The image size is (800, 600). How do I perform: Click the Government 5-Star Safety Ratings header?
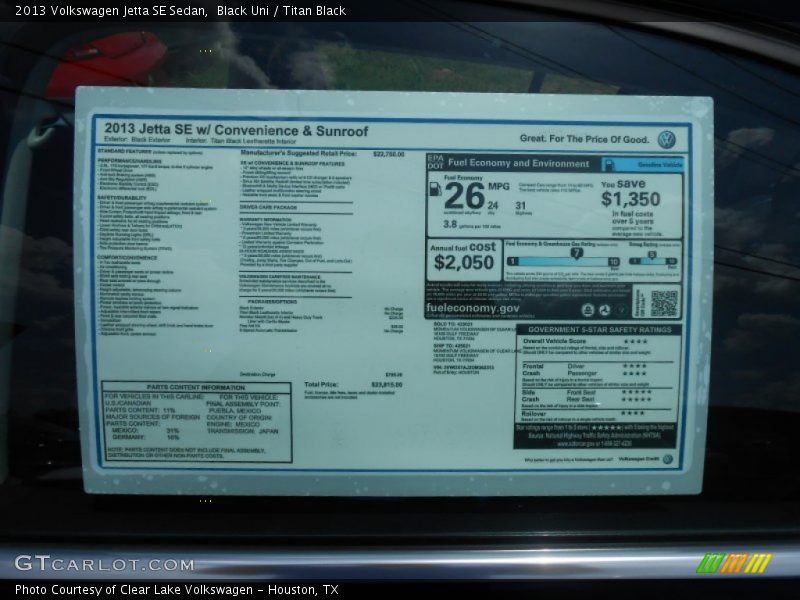click(x=598, y=329)
